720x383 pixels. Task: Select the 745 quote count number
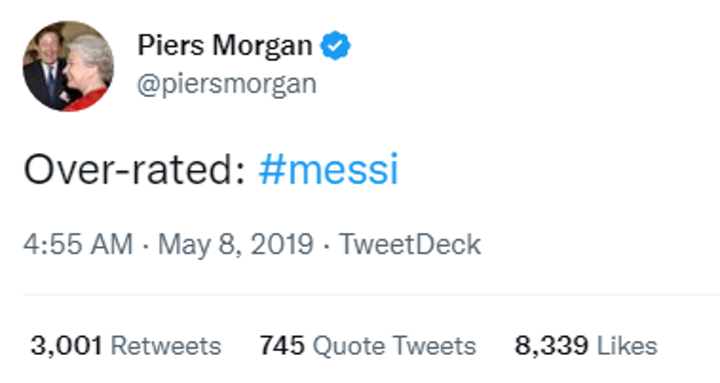[x=282, y=345]
